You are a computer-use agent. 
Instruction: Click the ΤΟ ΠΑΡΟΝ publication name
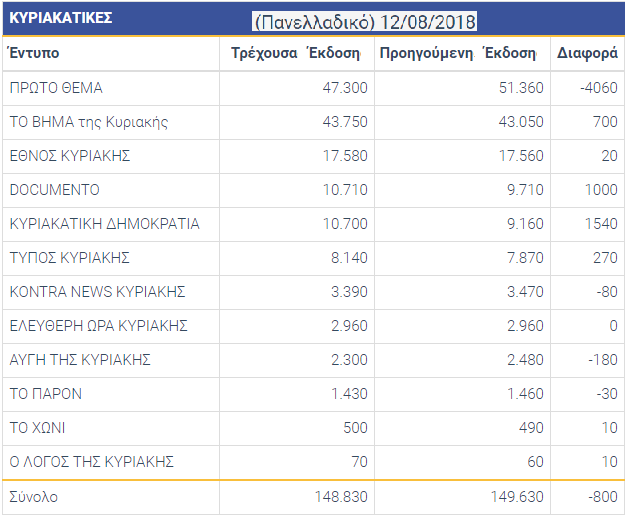[46, 394]
